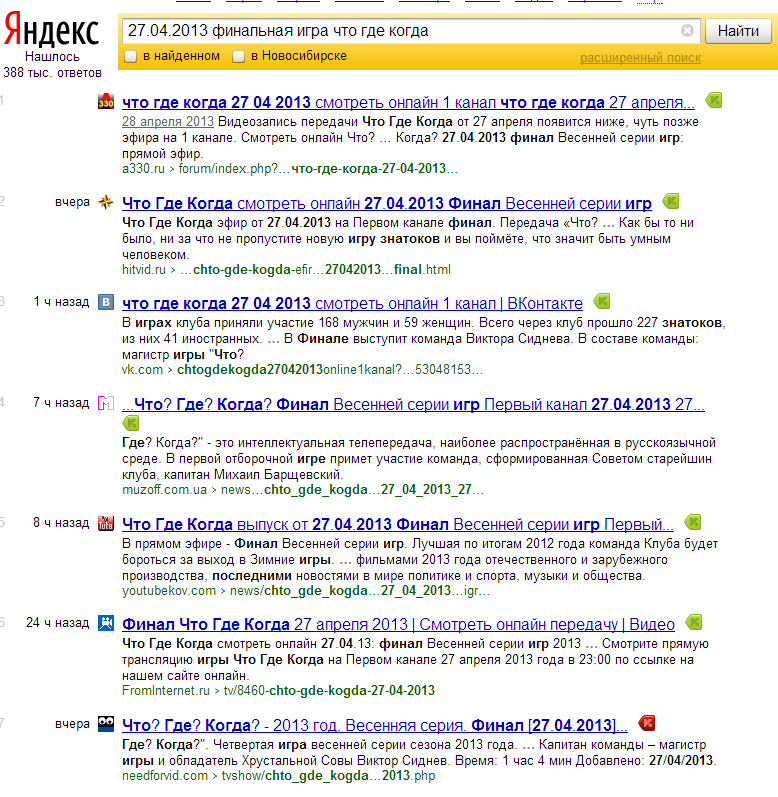Click the '24 ч назад' timestamp
This screenshot has height=797, width=778.
tap(57, 623)
